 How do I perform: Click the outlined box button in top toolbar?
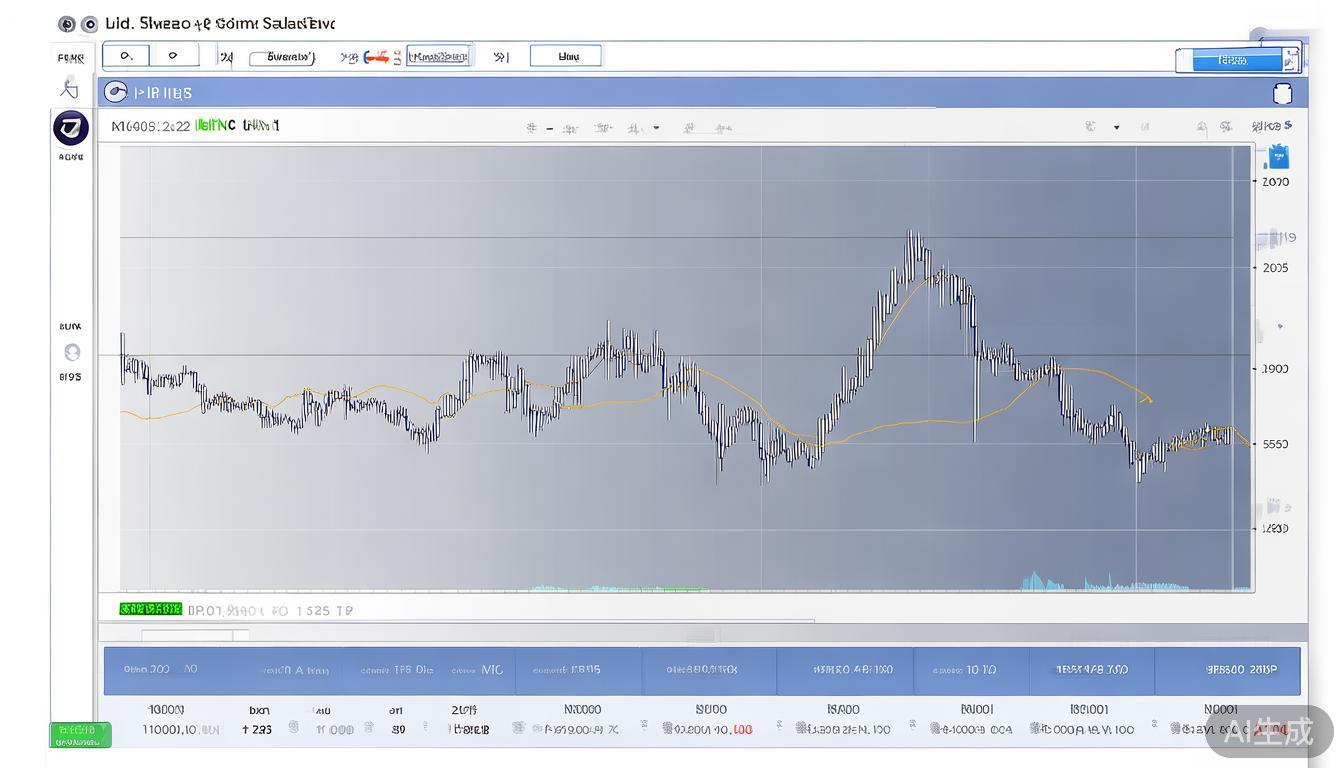pyautogui.click(x=566, y=56)
